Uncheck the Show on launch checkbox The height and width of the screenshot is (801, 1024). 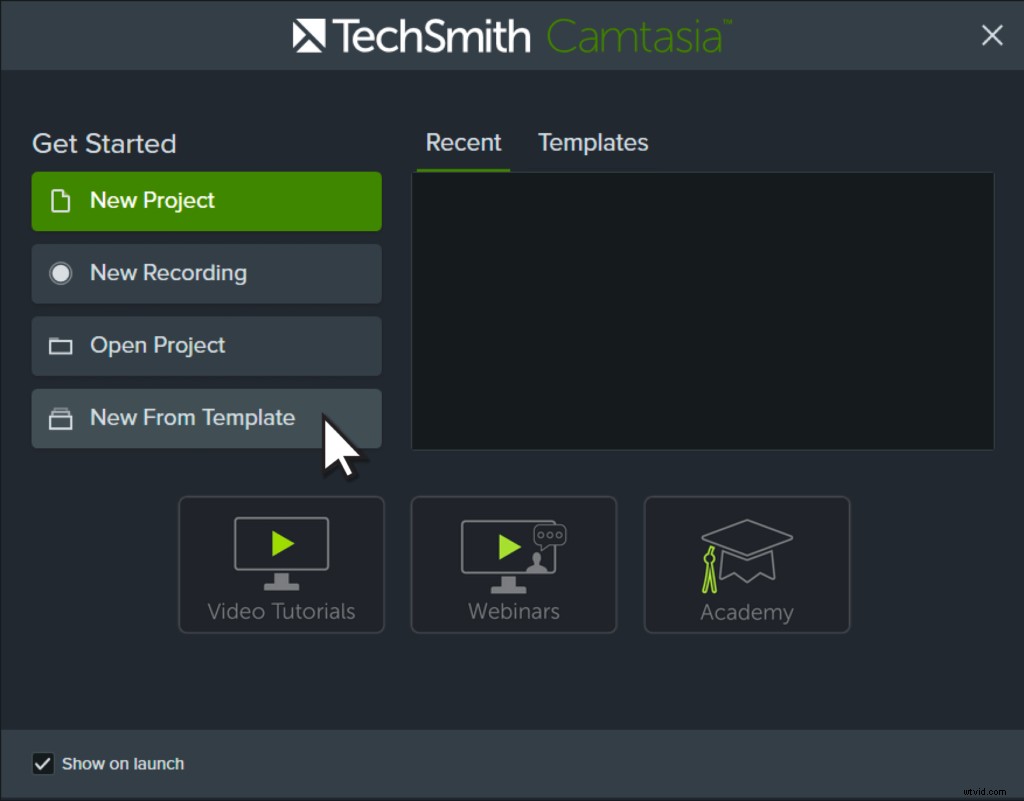42,763
